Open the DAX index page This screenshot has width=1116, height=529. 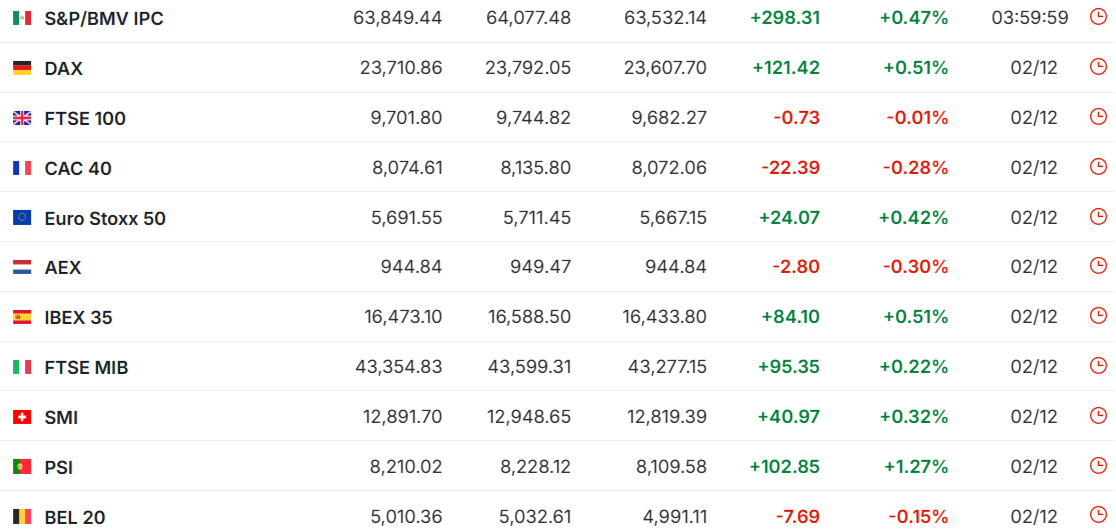[64, 68]
